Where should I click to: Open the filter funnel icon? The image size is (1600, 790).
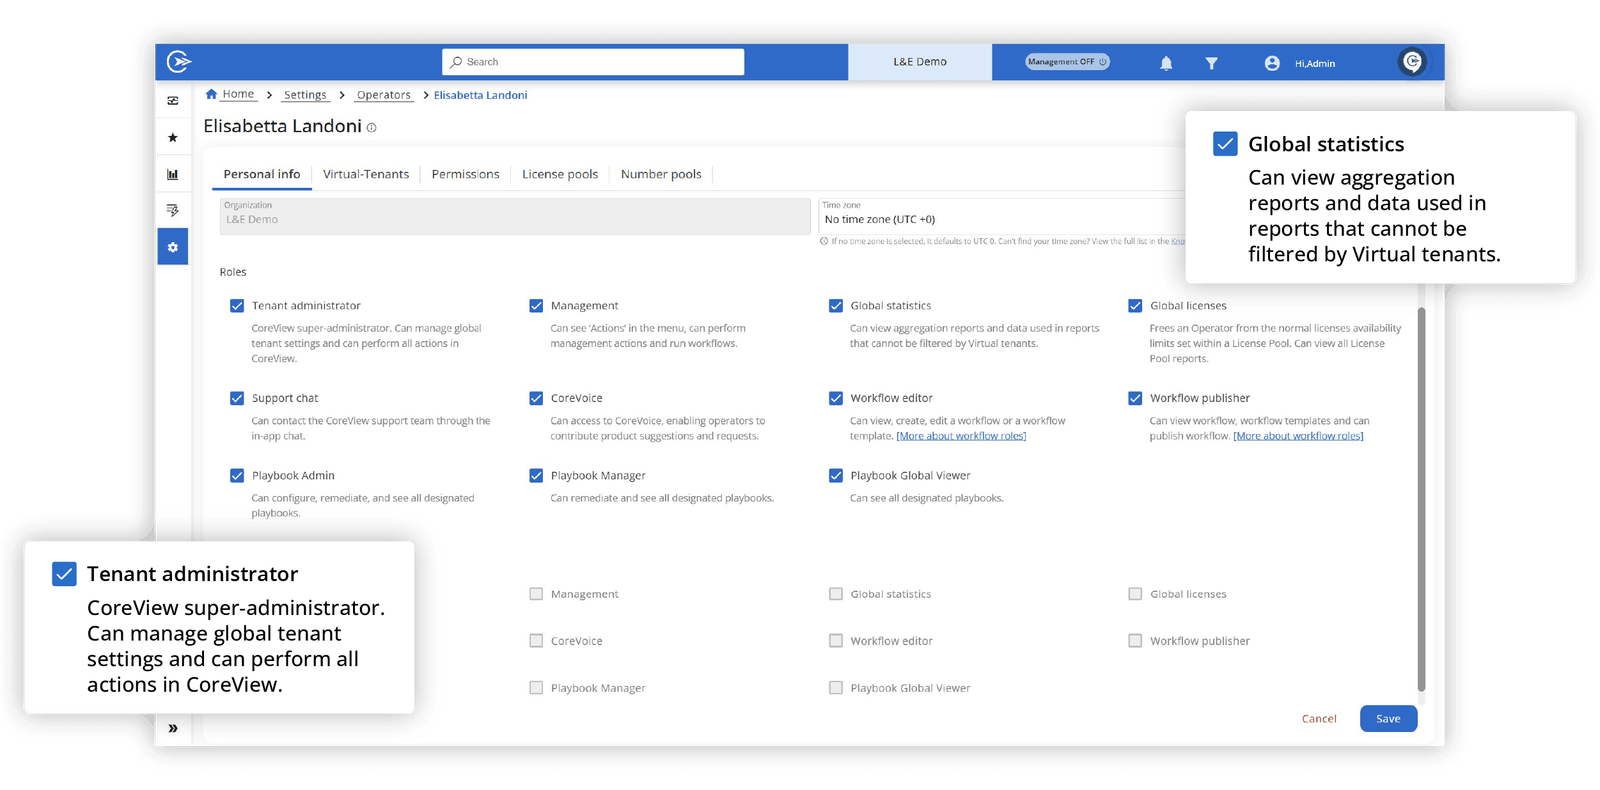(1211, 63)
